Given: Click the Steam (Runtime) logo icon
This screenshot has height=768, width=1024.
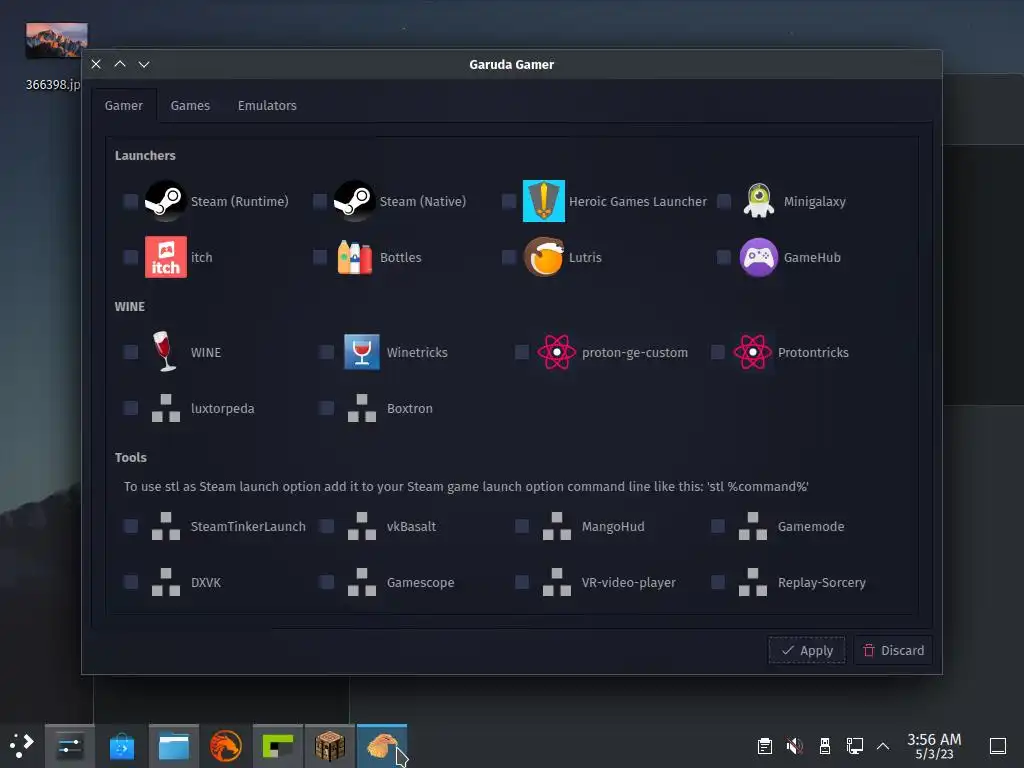Looking at the screenshot, I should pyautogui.click(x=165, y=201).
